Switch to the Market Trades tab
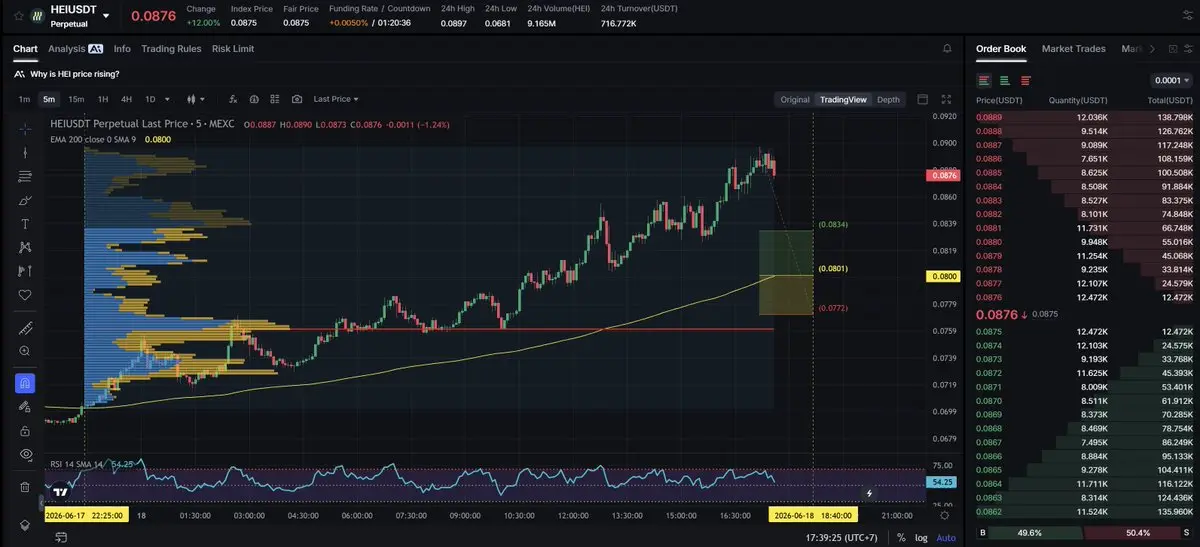The height and width of the screenshot is (547, 1200). (1074, 48)
